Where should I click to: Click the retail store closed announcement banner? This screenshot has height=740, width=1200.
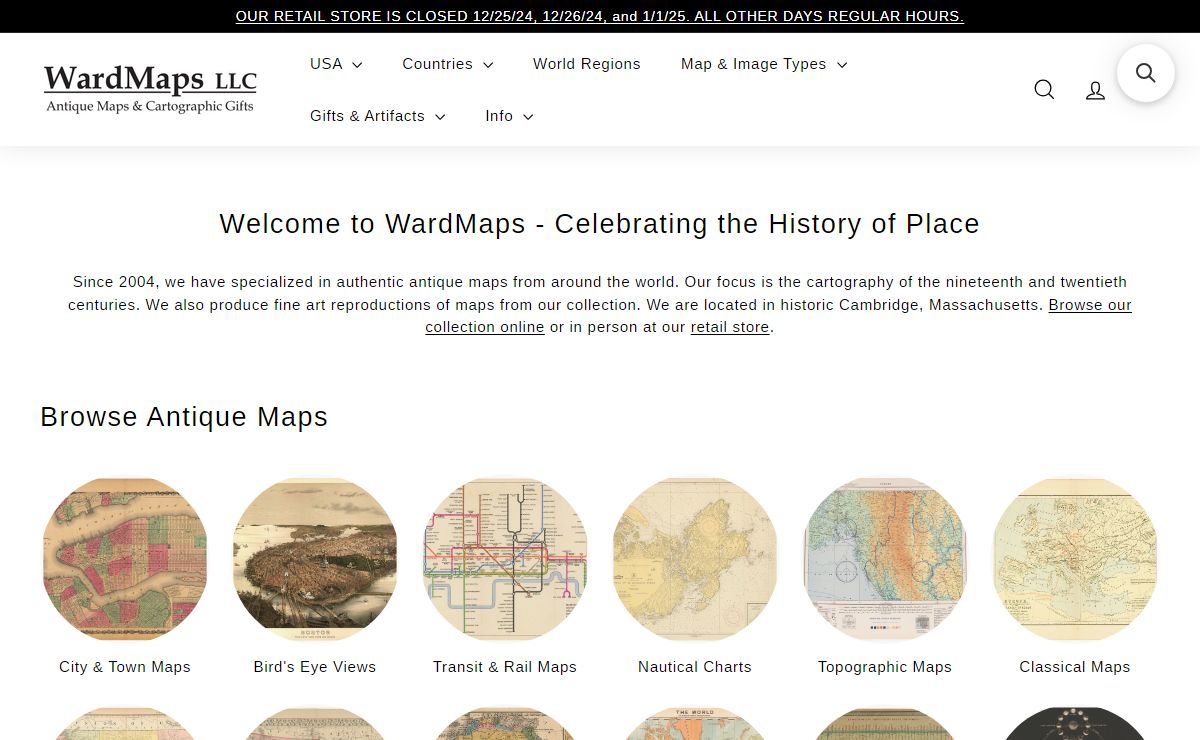(600, 16)
